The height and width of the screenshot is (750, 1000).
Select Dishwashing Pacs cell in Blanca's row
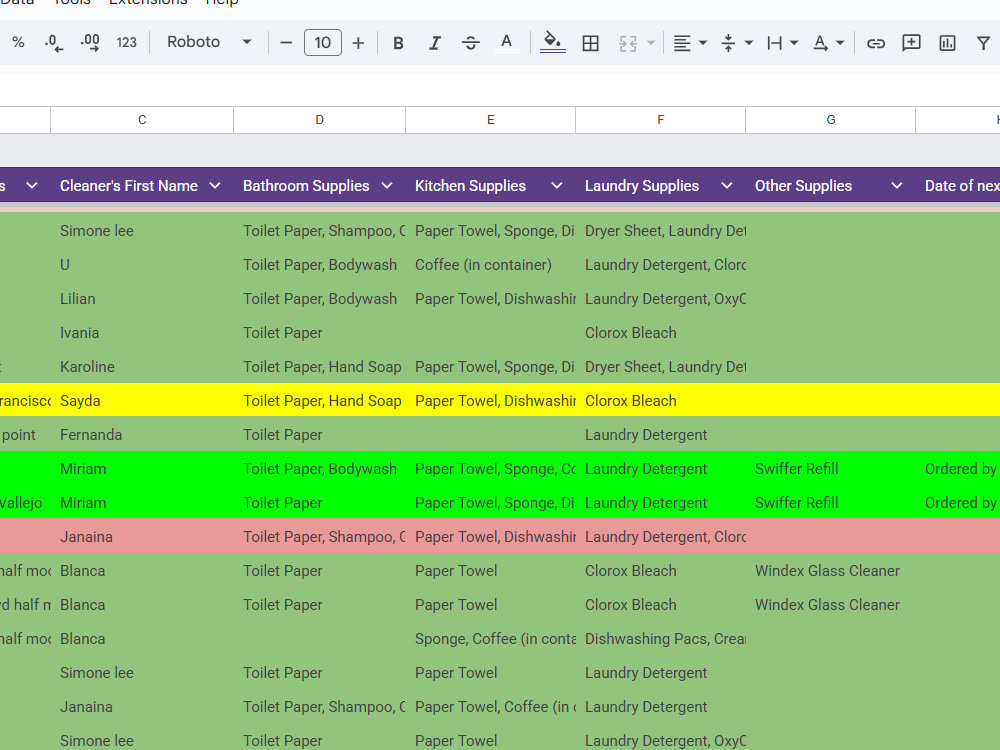click(x=661, y=638)
